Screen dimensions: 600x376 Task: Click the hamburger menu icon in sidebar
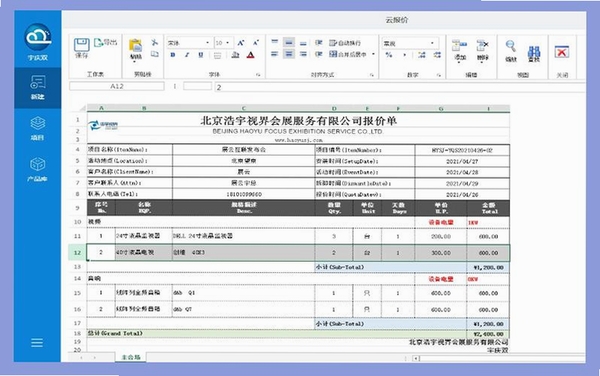(37, 342)
